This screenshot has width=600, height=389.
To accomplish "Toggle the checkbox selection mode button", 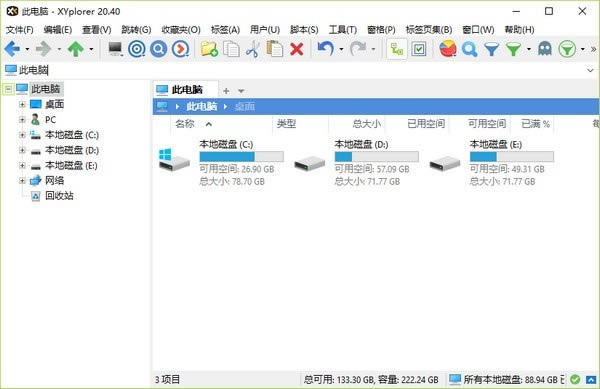I will click(x=419, y=49).
